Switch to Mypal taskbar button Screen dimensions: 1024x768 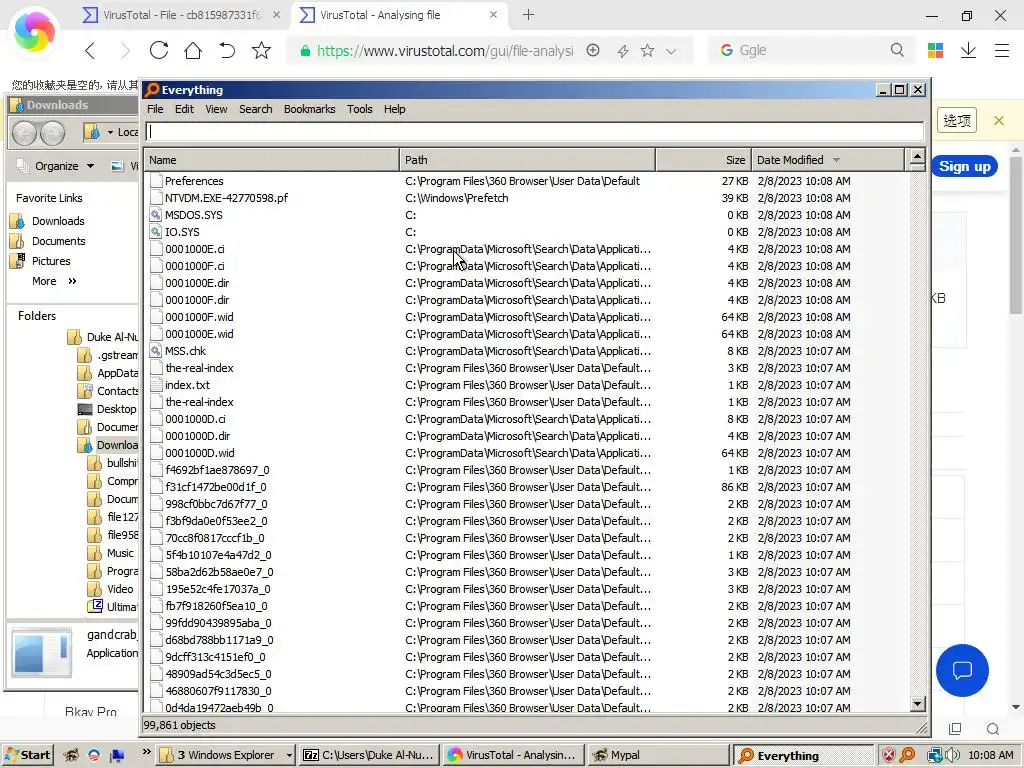click(658, 755)
